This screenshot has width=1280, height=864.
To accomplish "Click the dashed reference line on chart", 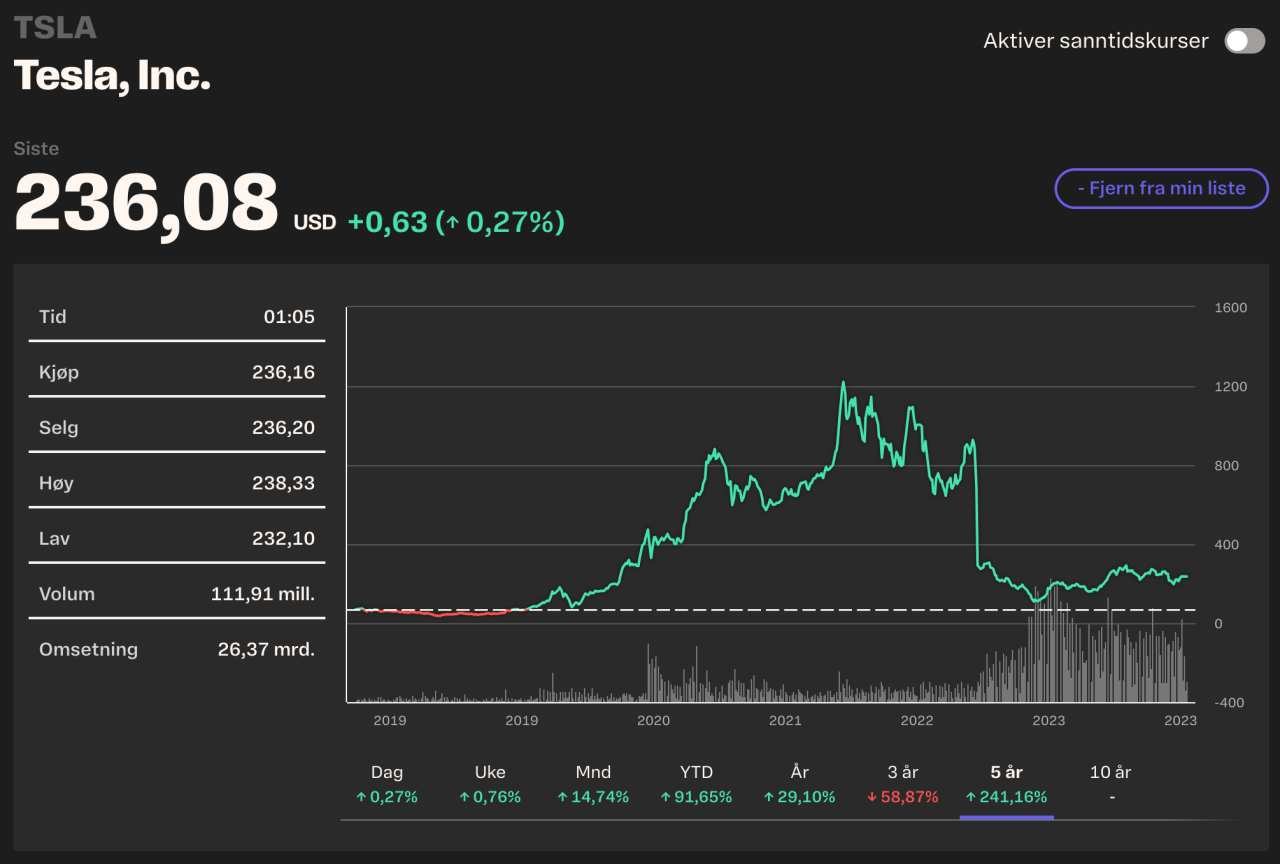I will pos(800,609).
